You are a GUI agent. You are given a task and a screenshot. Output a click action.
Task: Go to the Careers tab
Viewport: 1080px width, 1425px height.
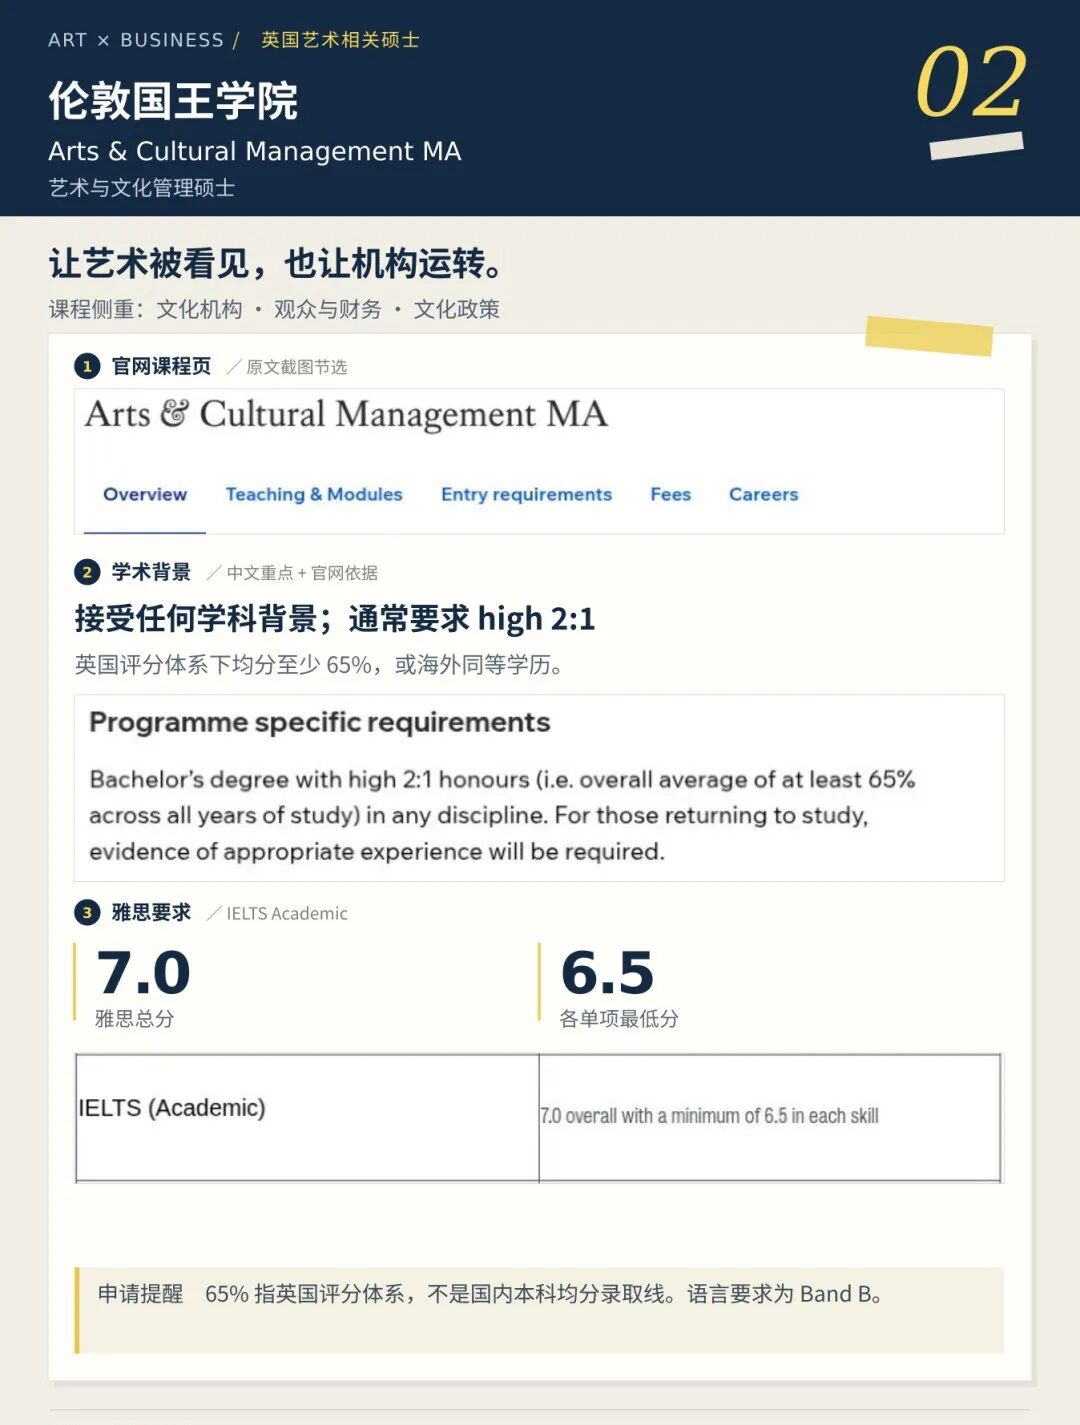click(x=763, y=494)
